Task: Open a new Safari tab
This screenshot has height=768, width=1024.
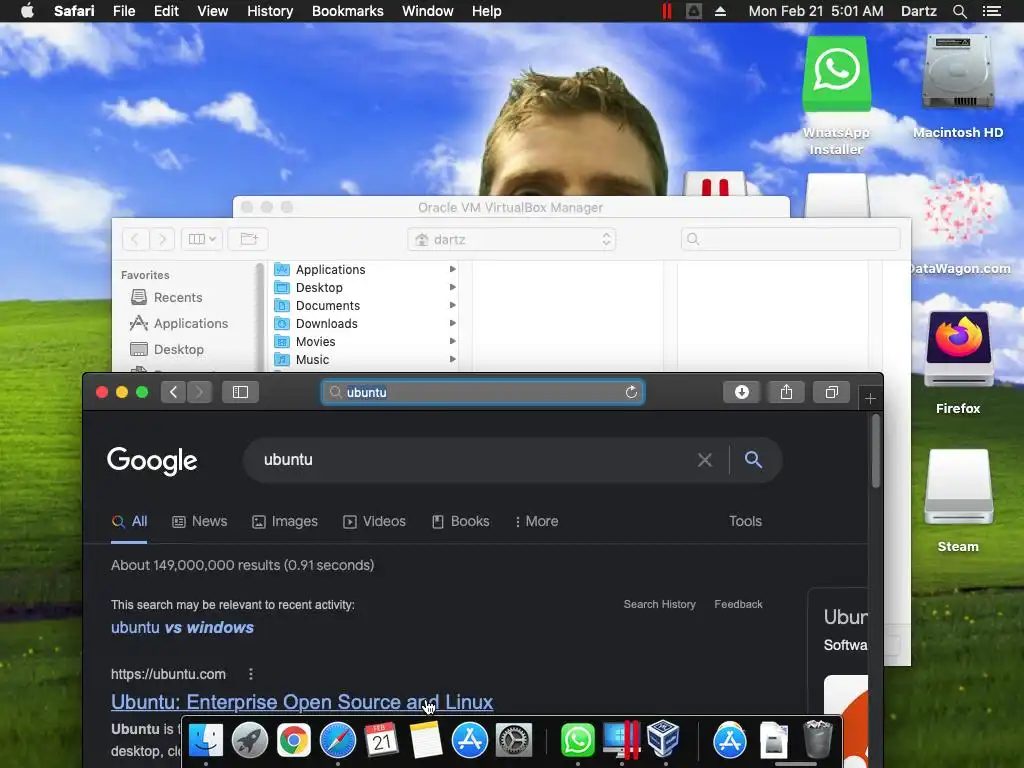Action: click(x=870, y=398)
